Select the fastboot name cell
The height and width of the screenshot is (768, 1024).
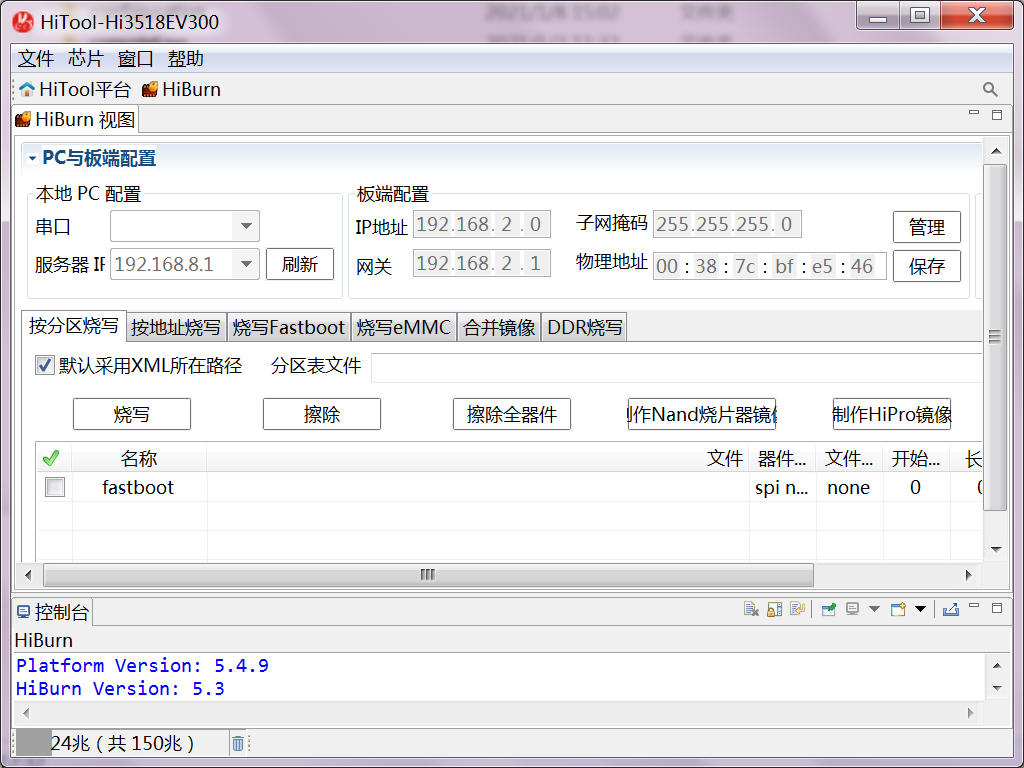138,487
